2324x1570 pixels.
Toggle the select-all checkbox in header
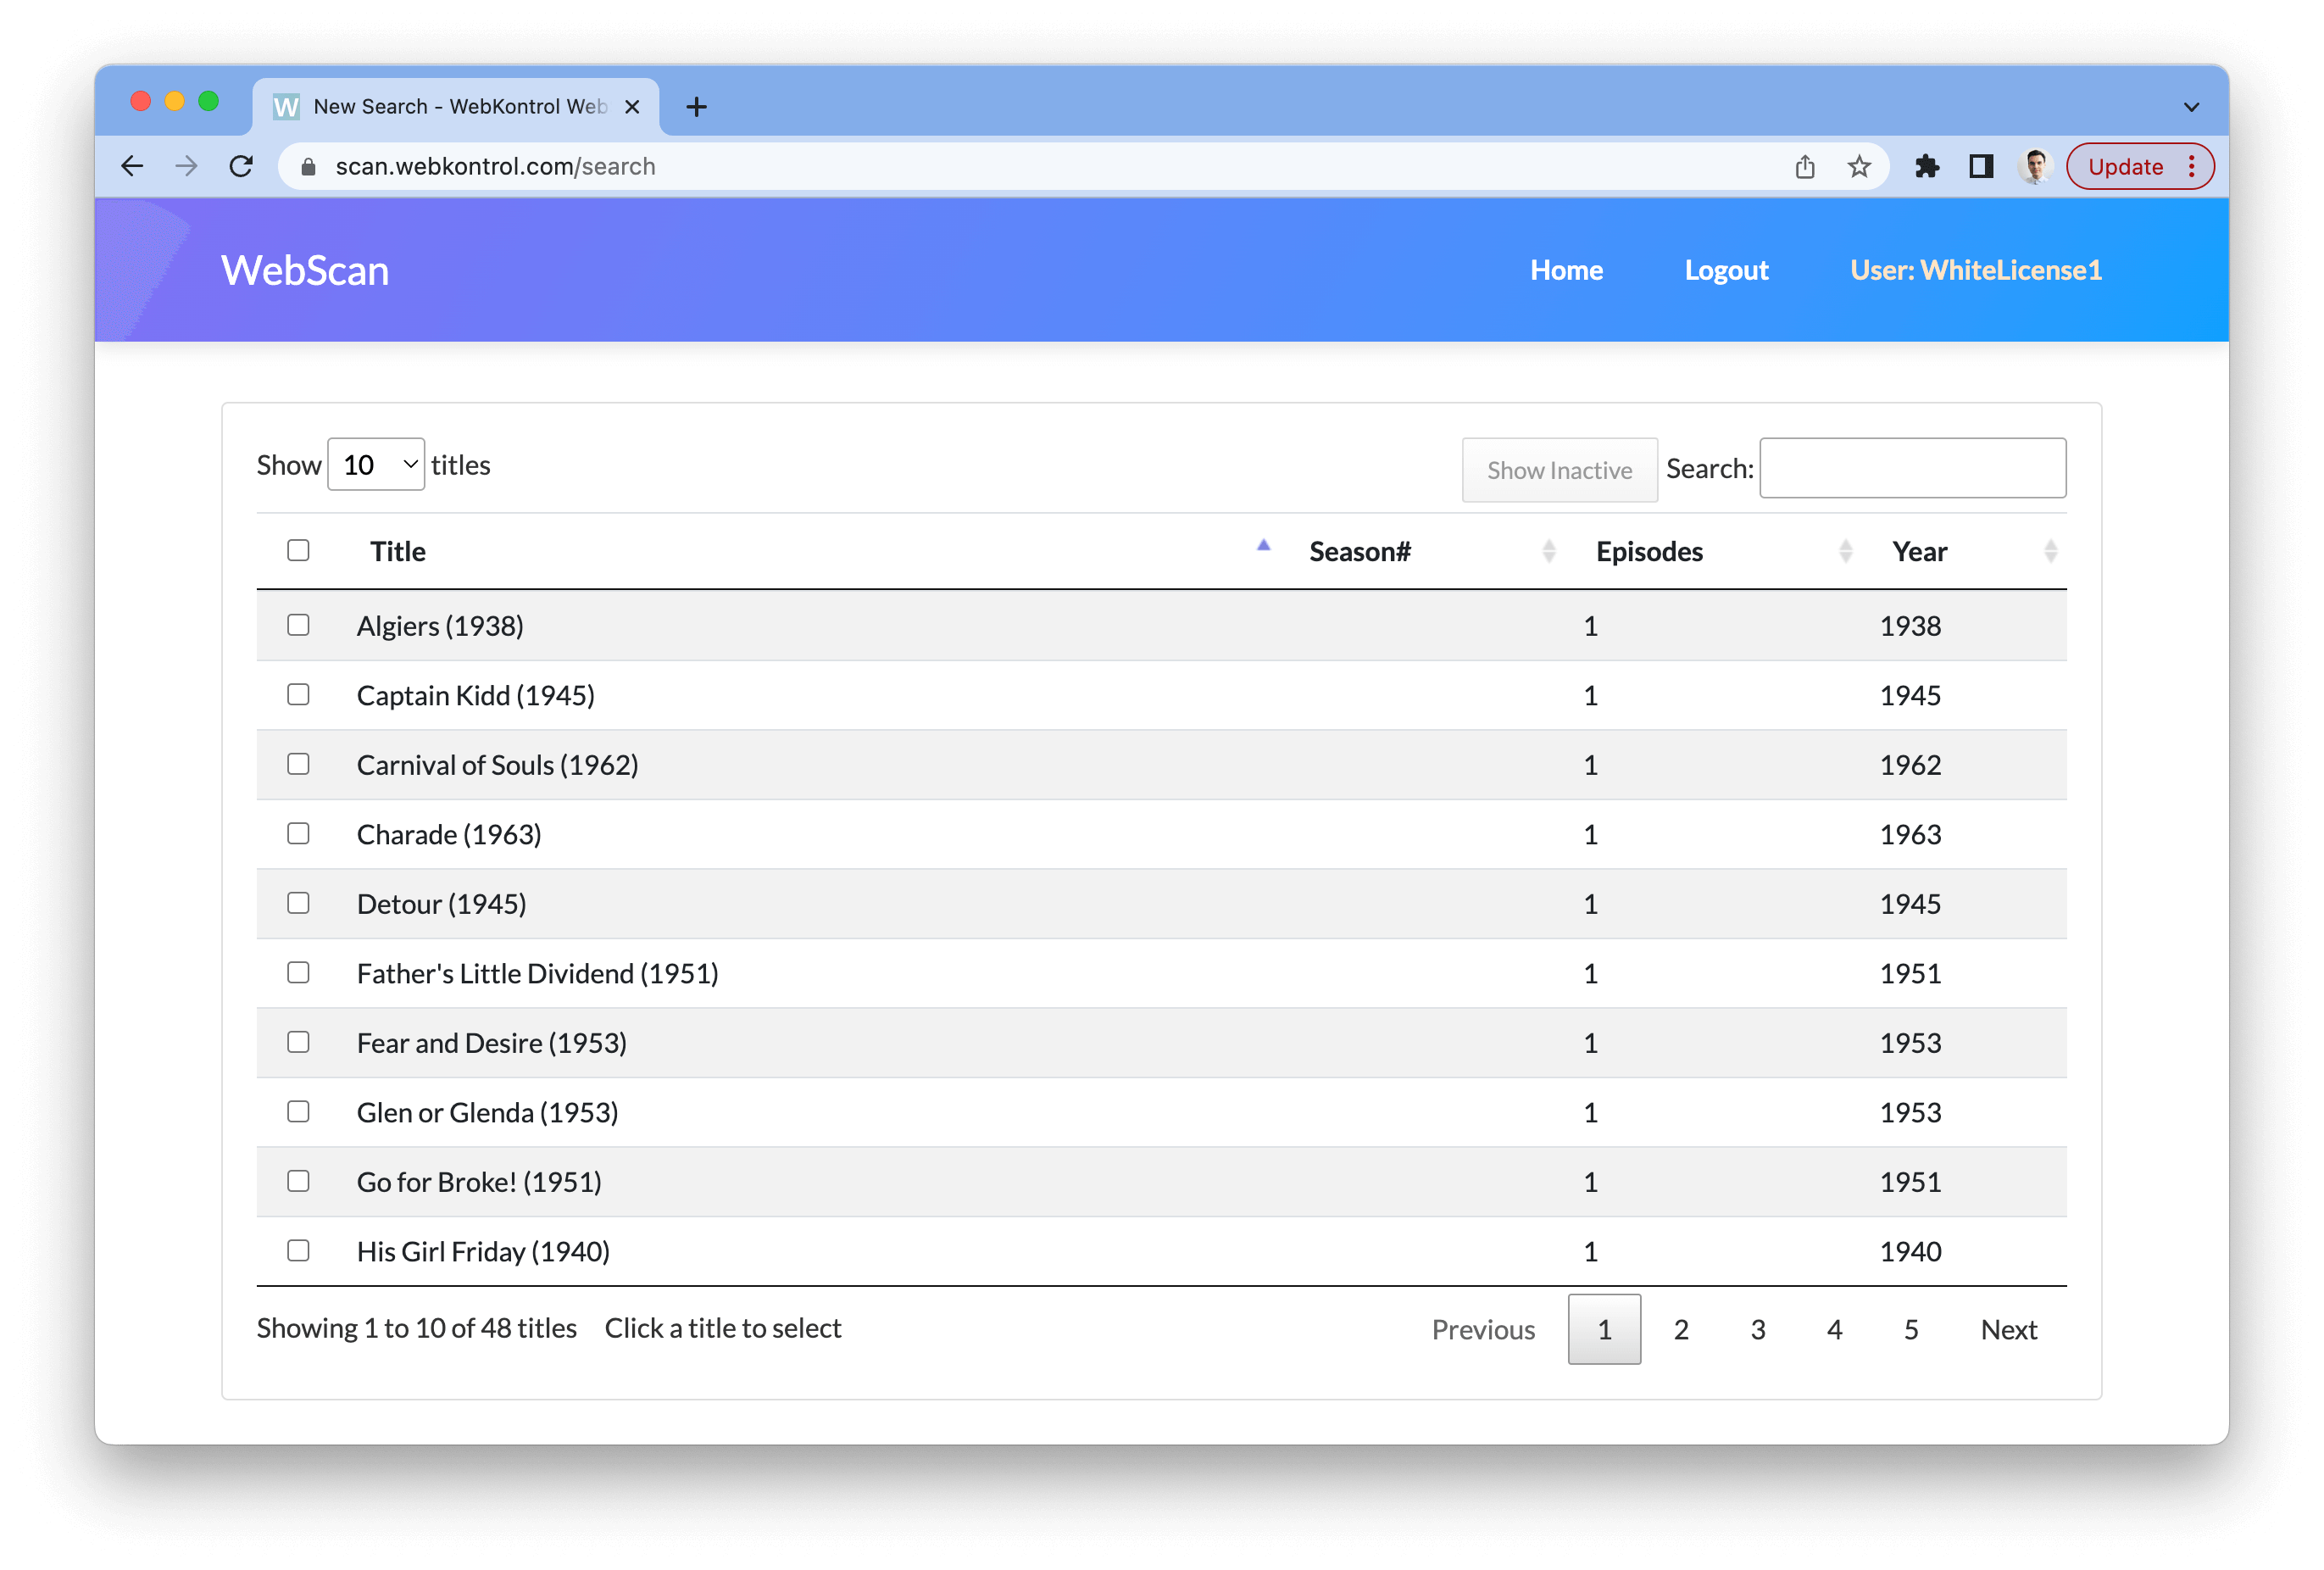click(298, 550)
